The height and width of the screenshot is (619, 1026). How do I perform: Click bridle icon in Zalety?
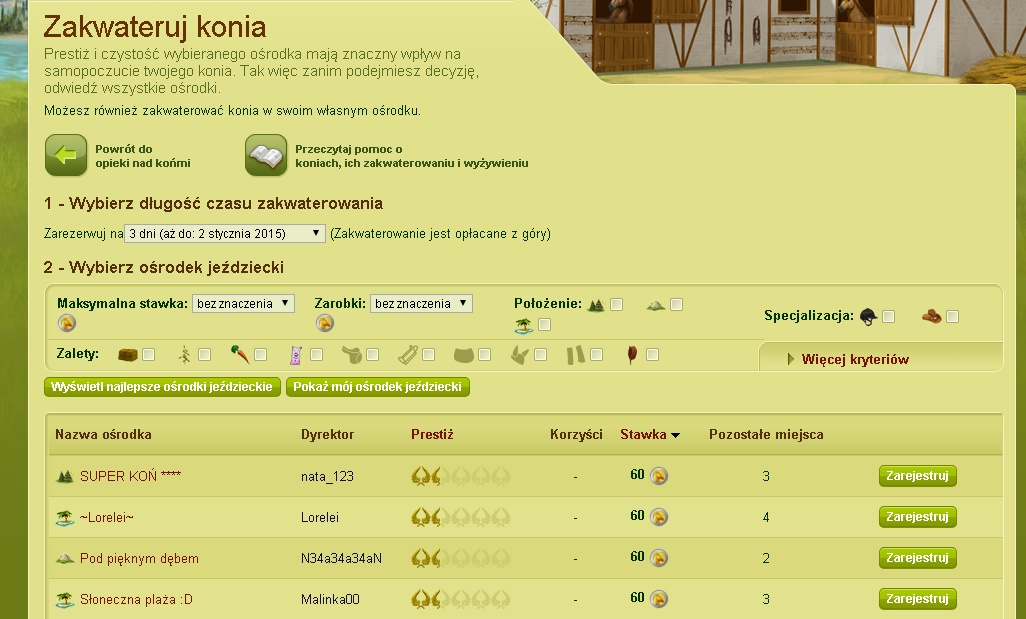(408, 355)
